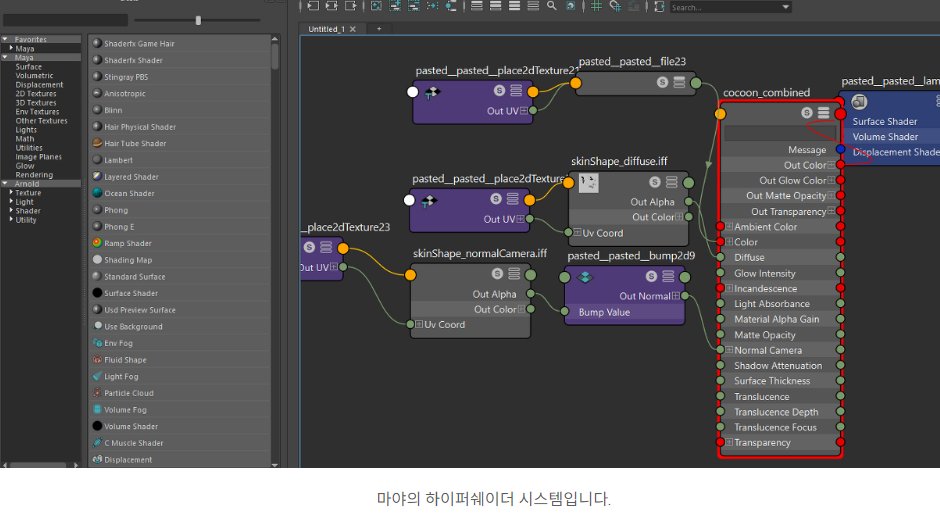Click the Ramp Shader swatch icon
The image size is (940, 517).
(x=97, y=243)
